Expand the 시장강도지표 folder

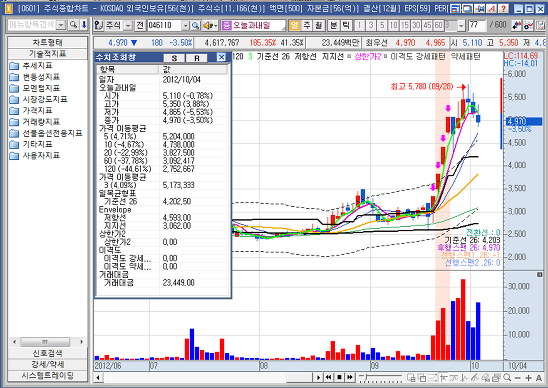click(x=38, y=99)
